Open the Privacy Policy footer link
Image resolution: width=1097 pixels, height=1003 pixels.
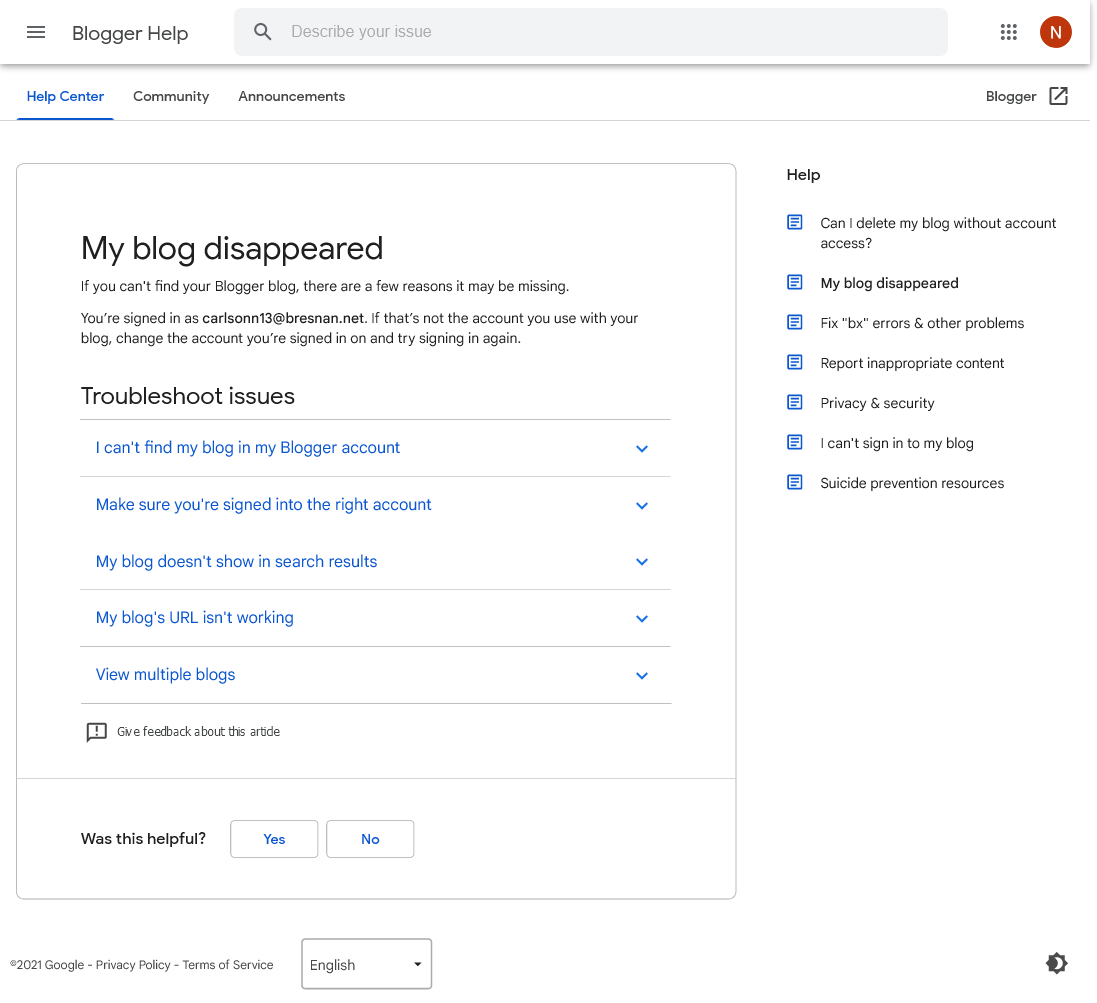click(x=133, y=965)
